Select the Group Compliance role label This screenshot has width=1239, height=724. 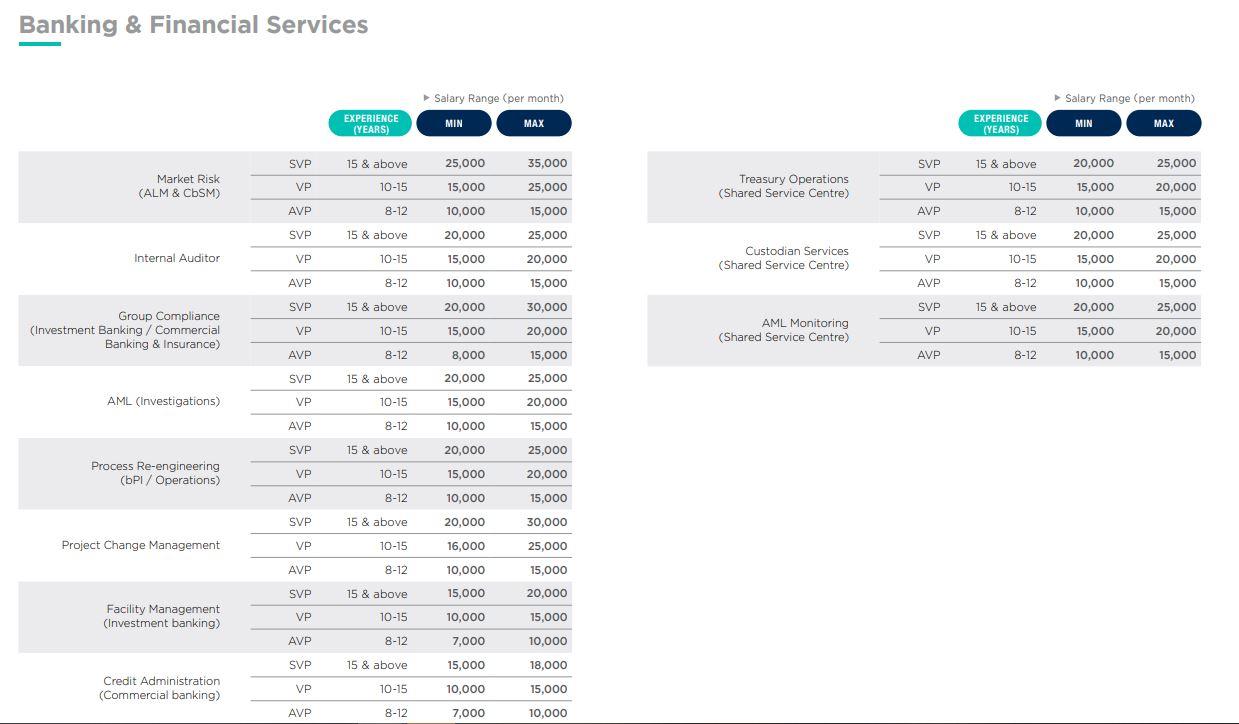[126, 330]
